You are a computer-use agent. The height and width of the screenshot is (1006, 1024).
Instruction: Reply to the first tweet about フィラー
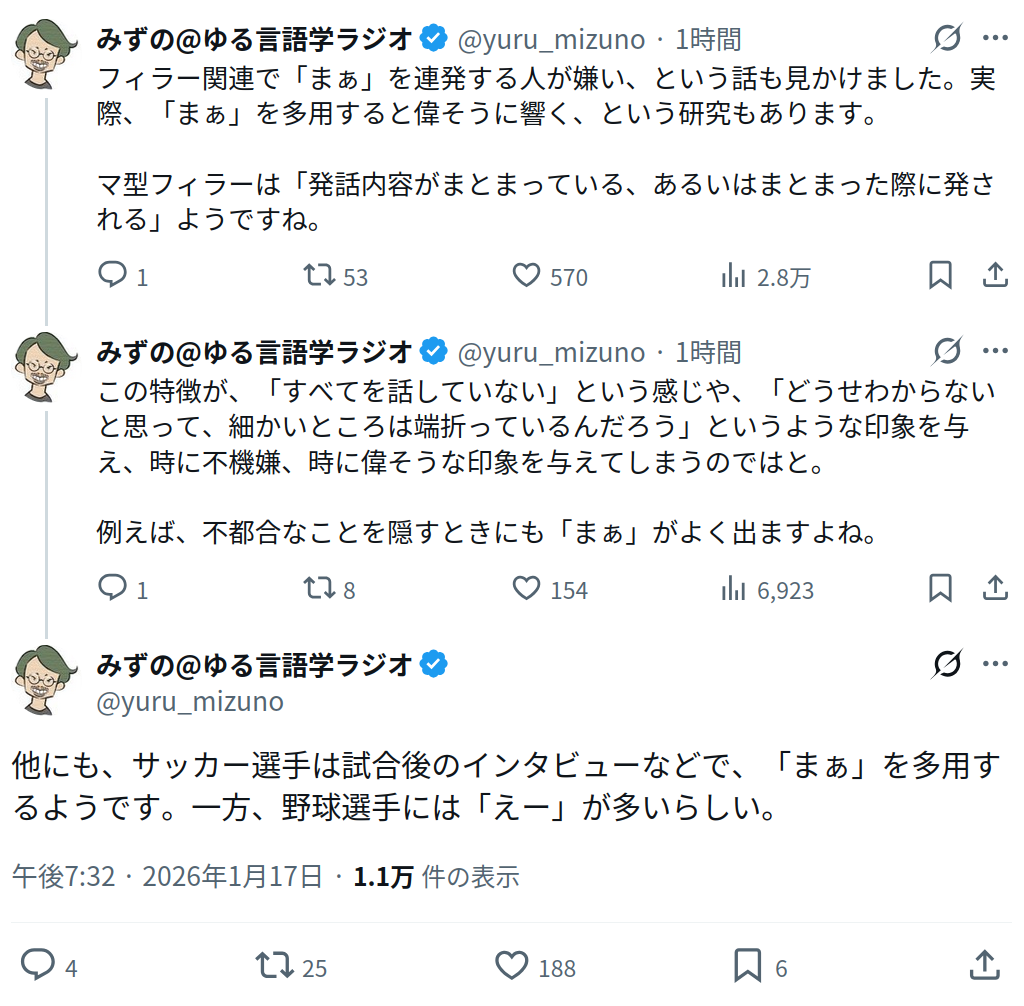[112, 276]
